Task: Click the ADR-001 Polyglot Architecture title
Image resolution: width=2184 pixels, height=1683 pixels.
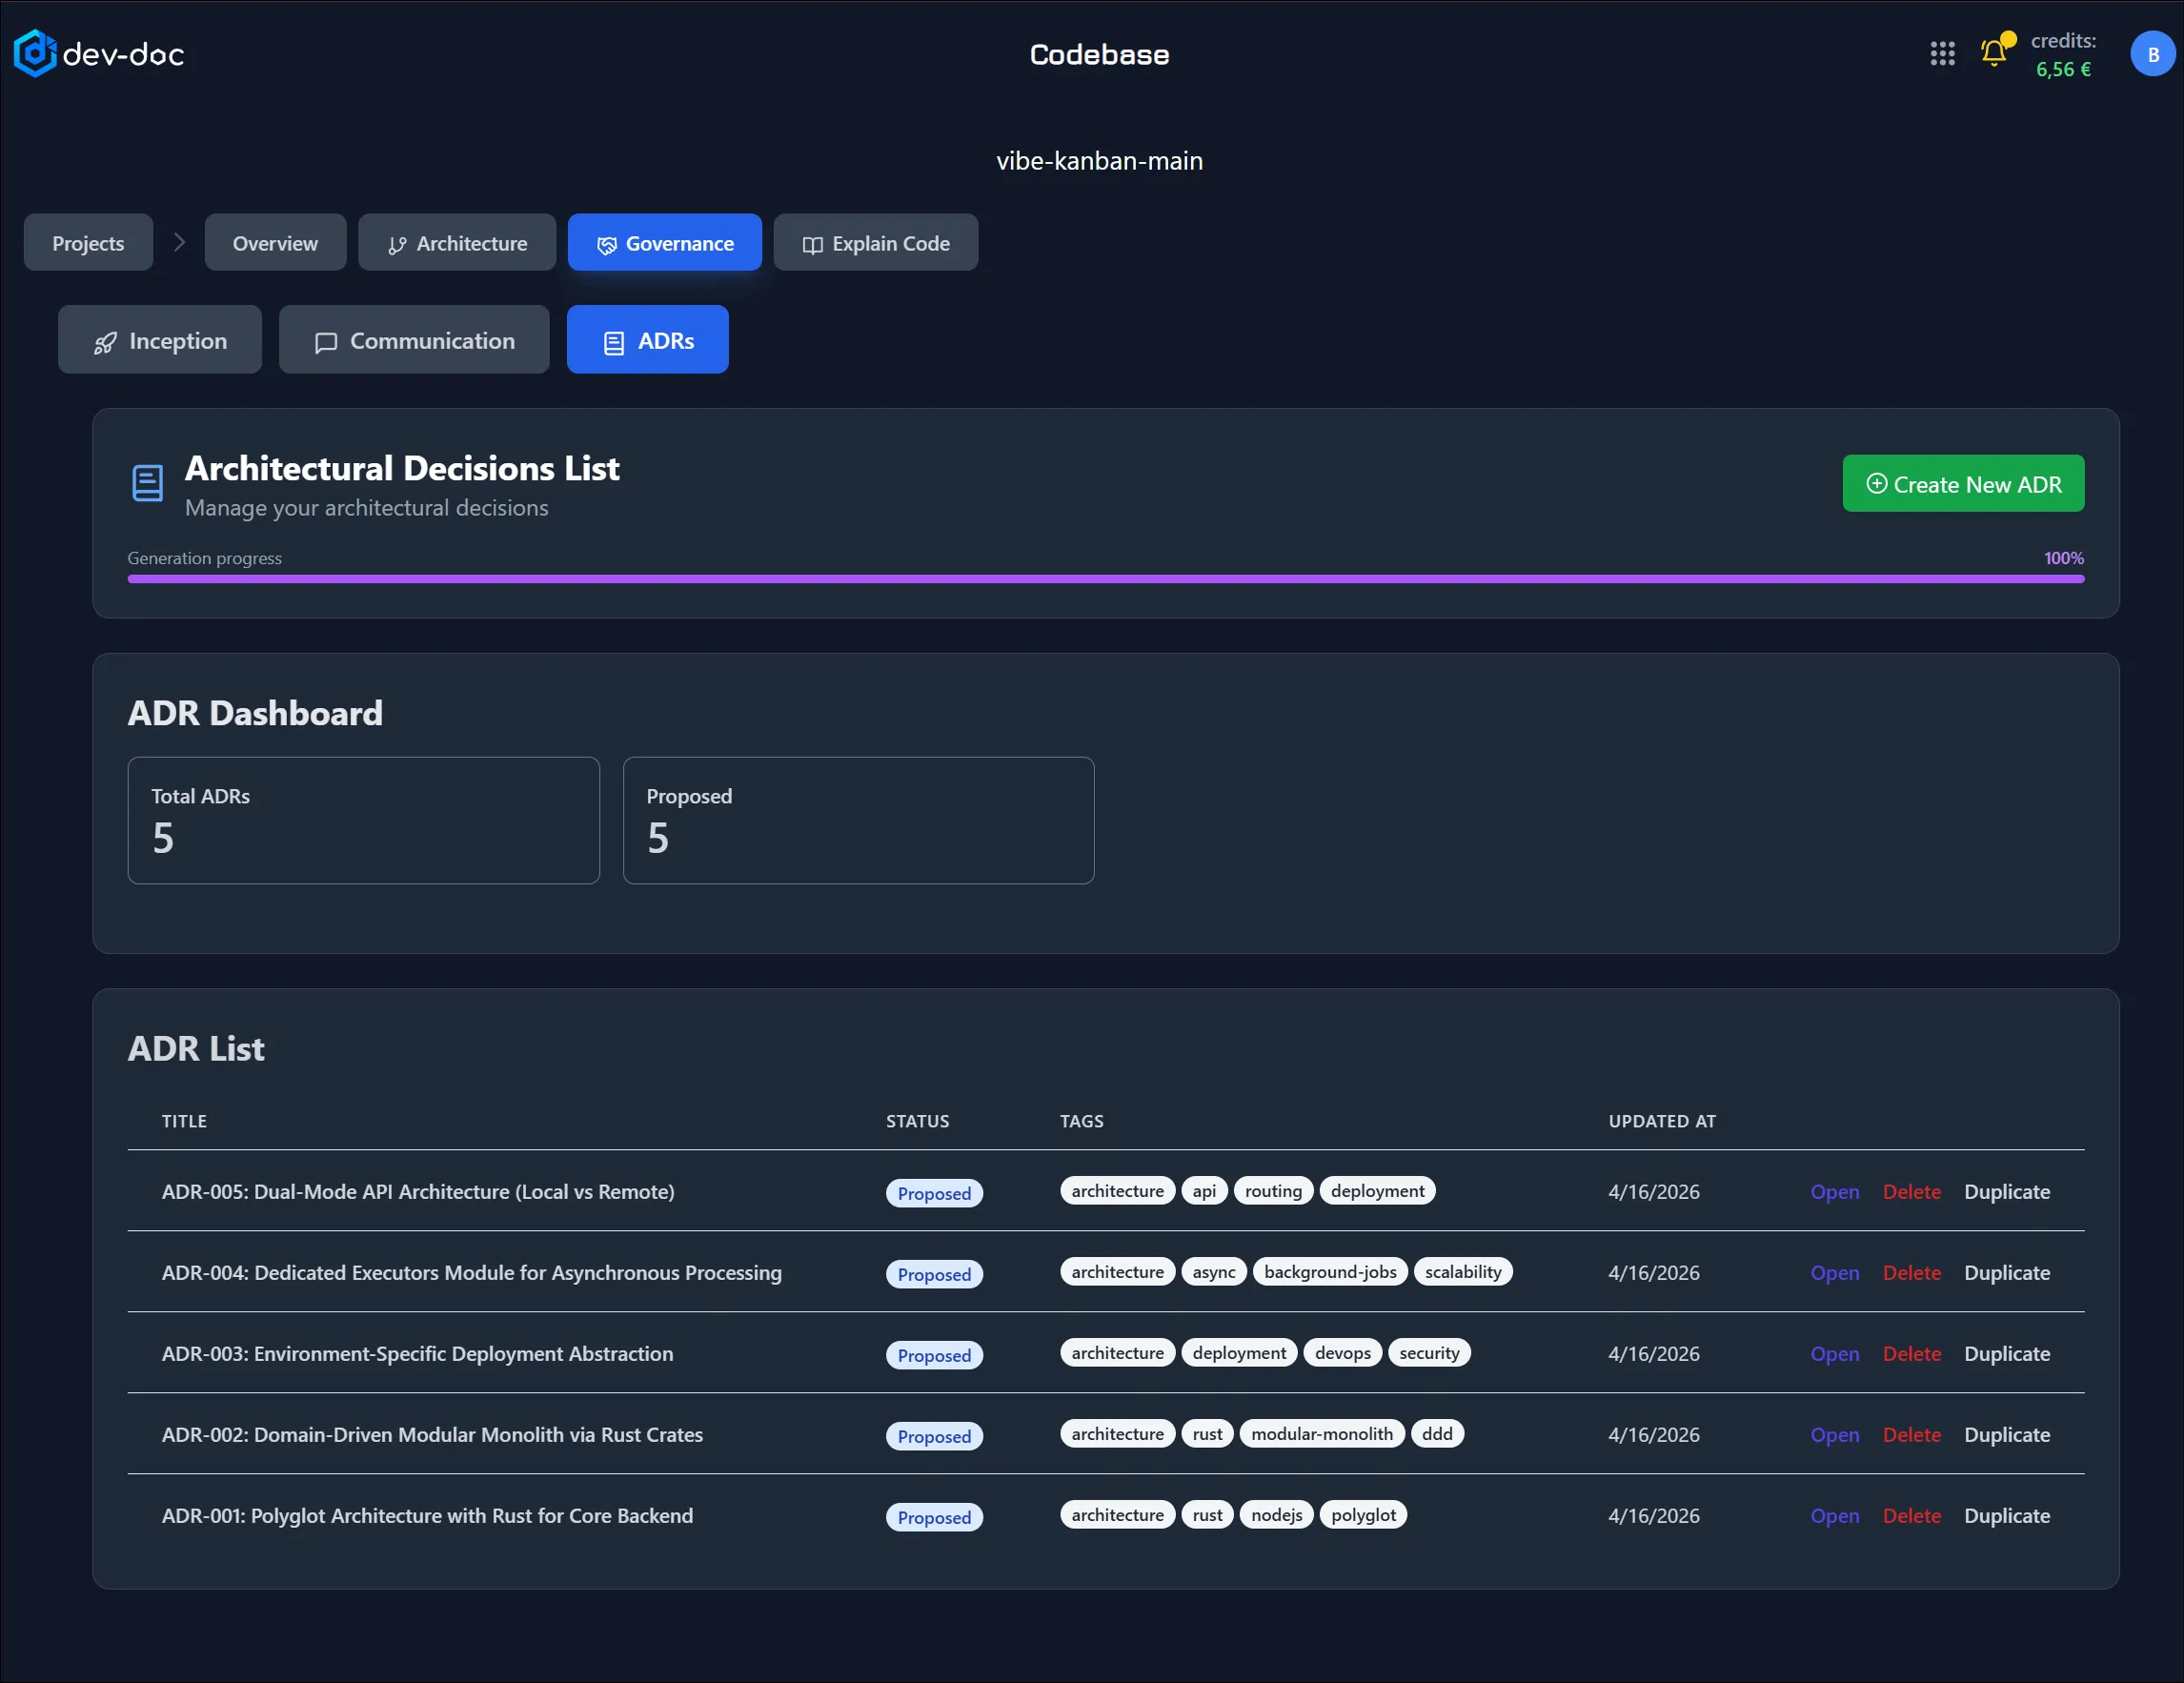Action: (427, 1516)
